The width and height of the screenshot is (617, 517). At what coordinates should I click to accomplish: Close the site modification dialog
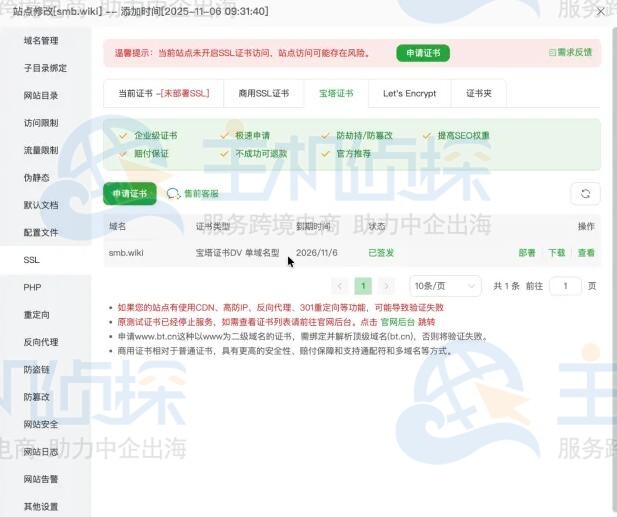click(x=601, y=12)
